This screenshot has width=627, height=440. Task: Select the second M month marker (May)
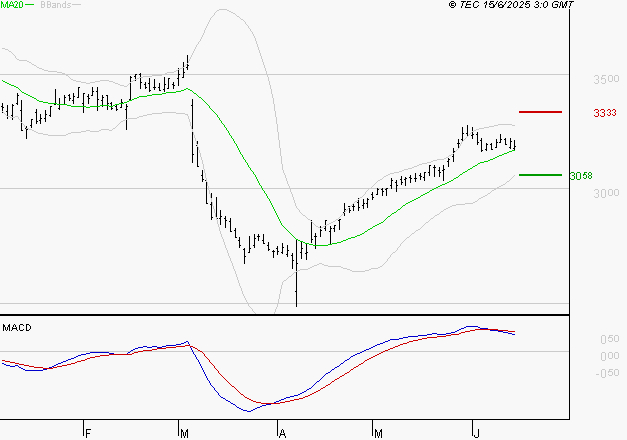378,433
